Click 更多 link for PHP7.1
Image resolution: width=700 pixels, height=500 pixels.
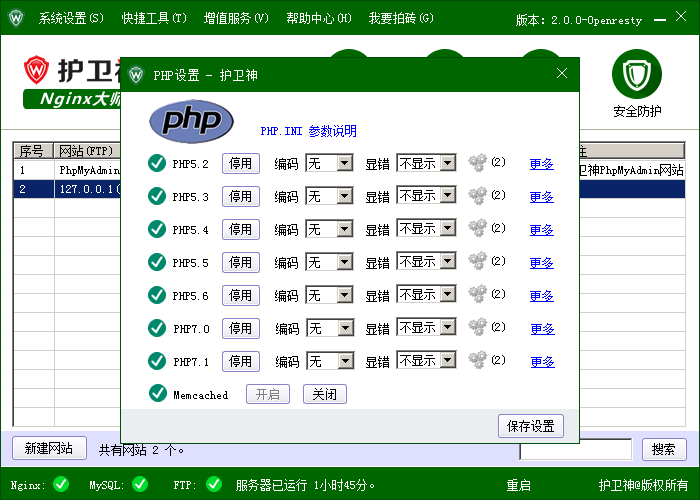542,362
